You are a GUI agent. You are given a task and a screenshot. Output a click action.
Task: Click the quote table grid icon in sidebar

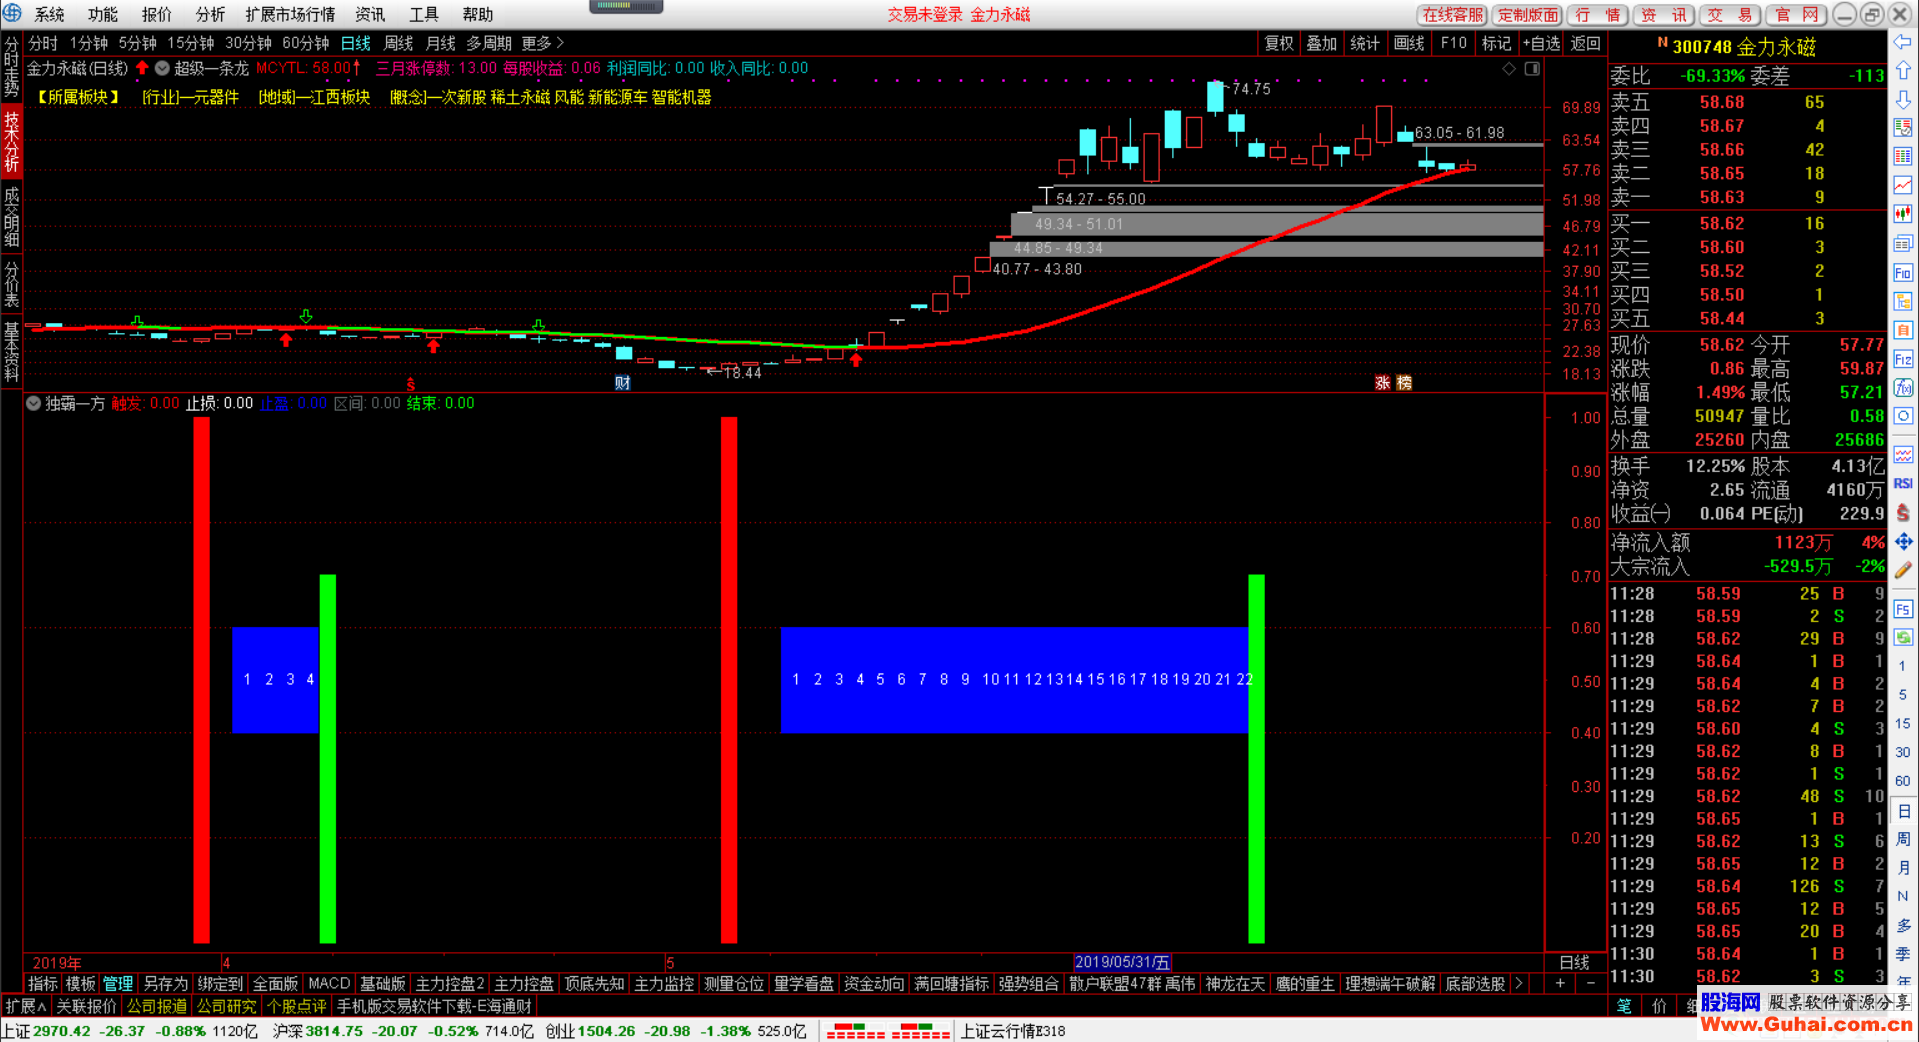(x=1902, y=157)
